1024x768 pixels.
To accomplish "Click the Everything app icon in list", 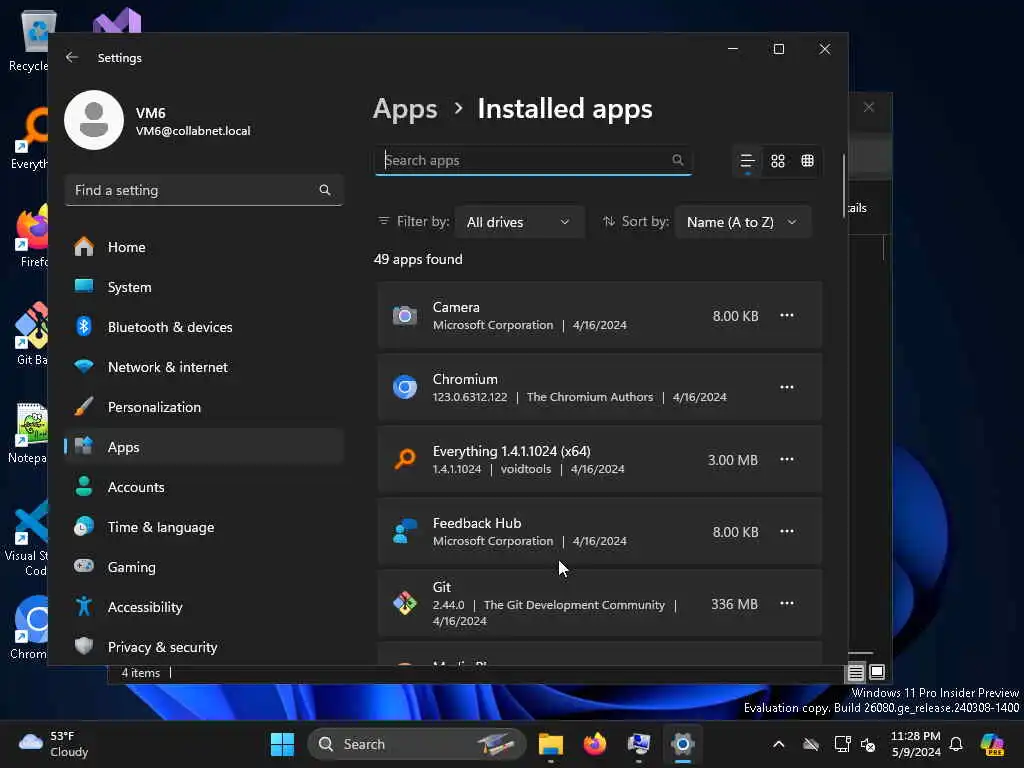I will pos(405,459).
